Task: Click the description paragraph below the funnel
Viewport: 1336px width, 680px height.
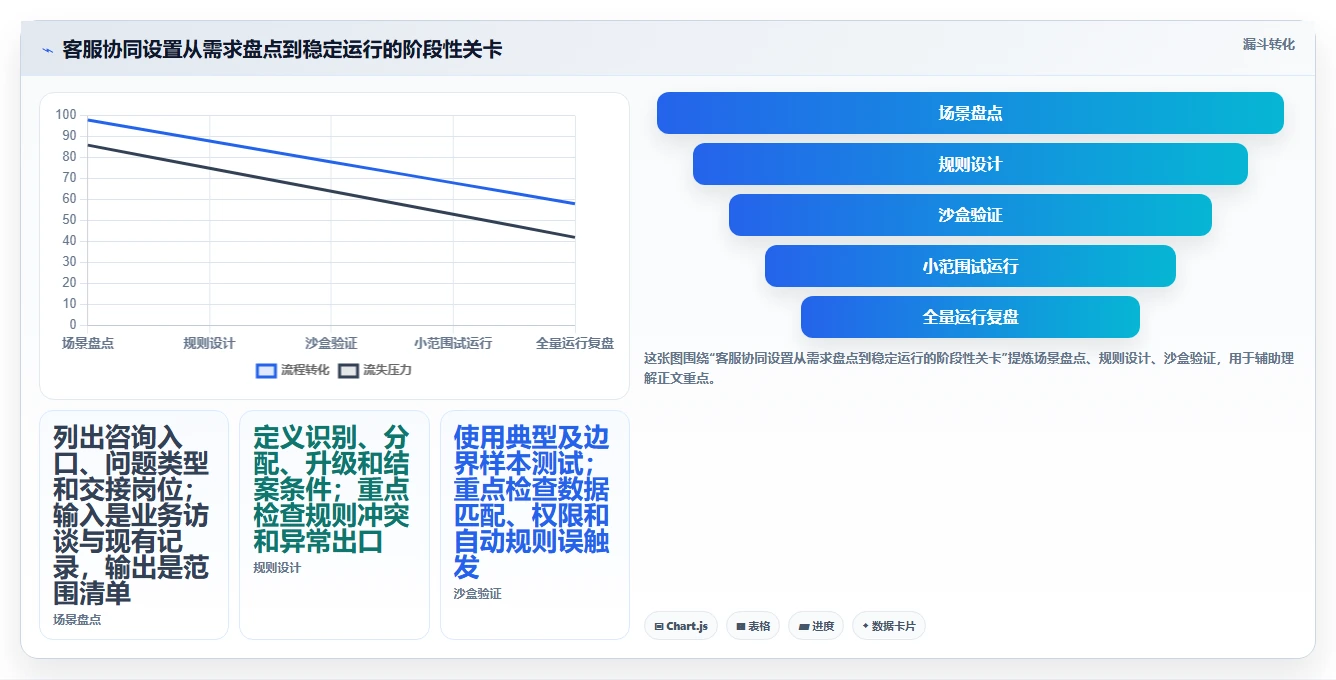Action: click(969, 368)
